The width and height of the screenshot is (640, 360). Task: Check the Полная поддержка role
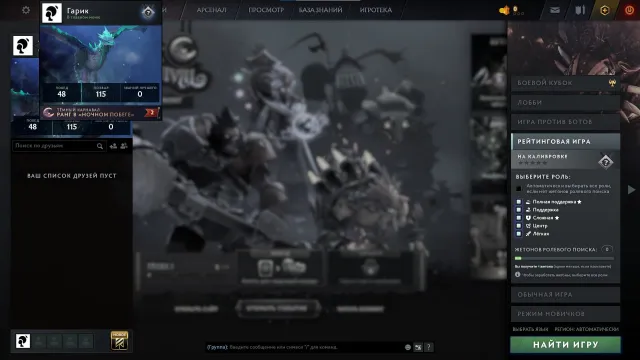(x=518, y=202)
